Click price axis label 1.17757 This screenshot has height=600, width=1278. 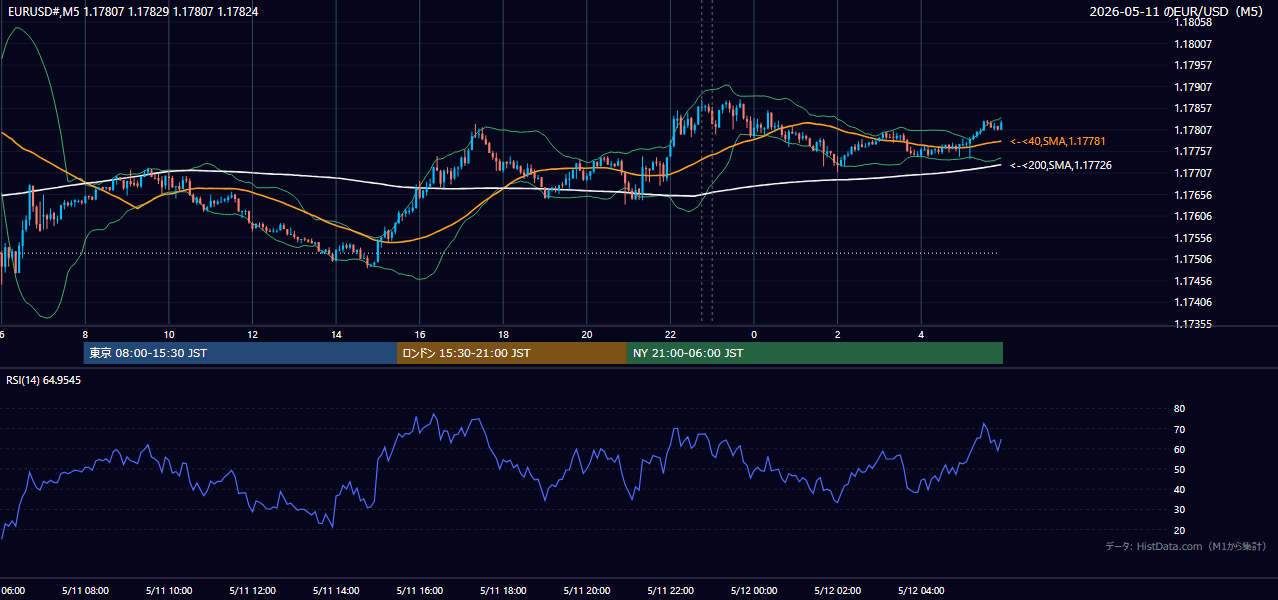(1192, 151)
